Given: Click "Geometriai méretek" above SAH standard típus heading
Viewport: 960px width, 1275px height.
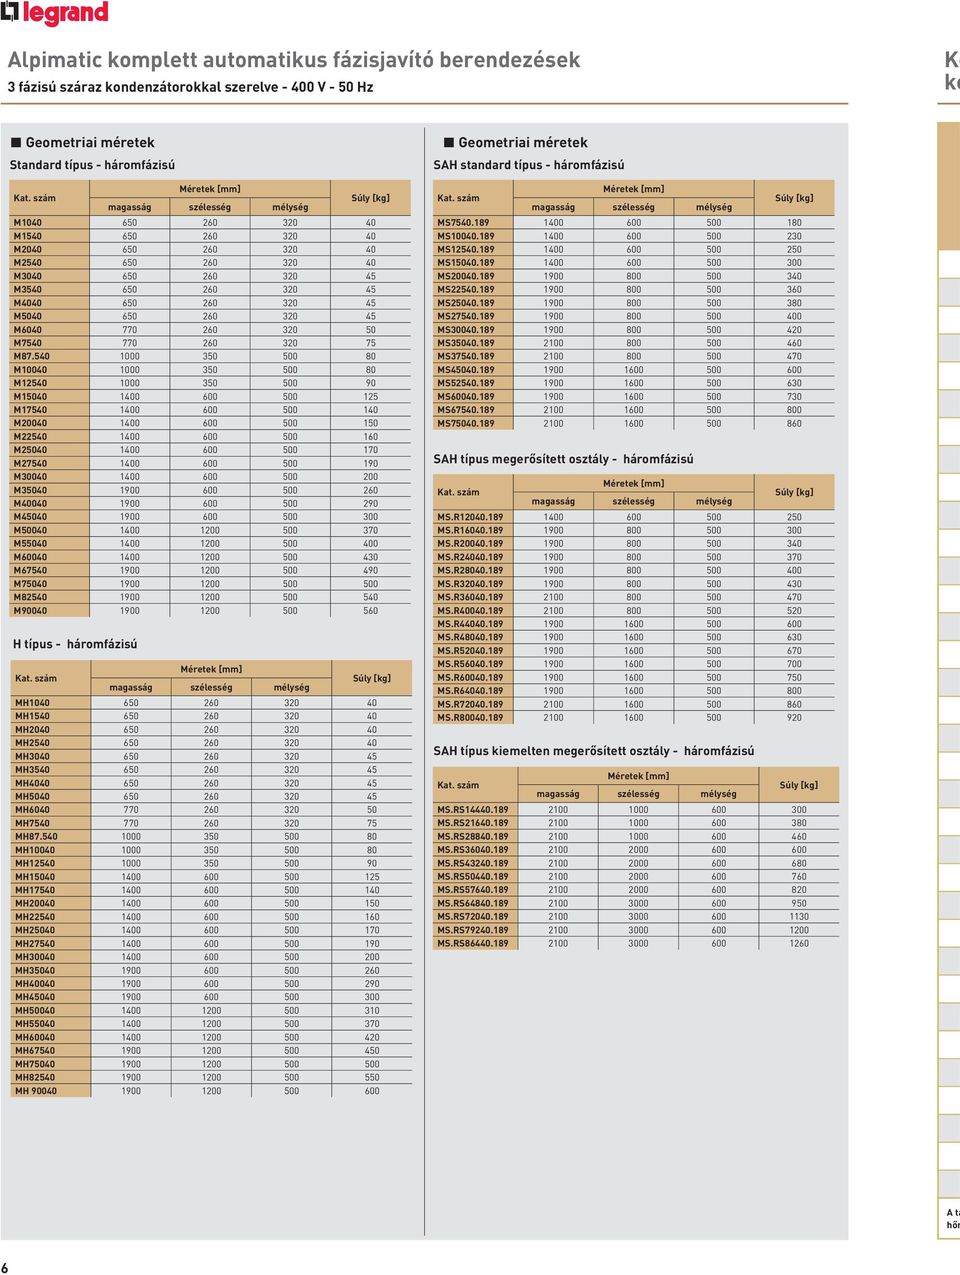Looking at the screenshot, I should pyautogui.click(x=523, y=143).
